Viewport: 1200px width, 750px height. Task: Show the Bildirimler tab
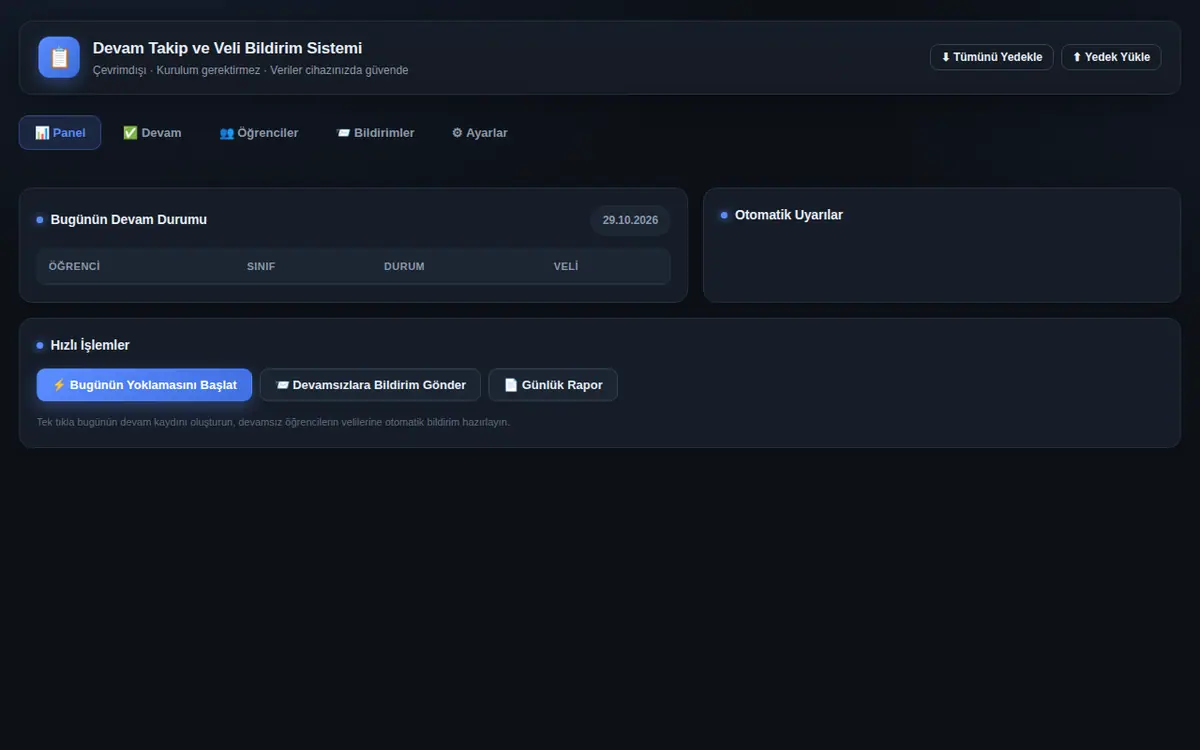tap(375, 133)
